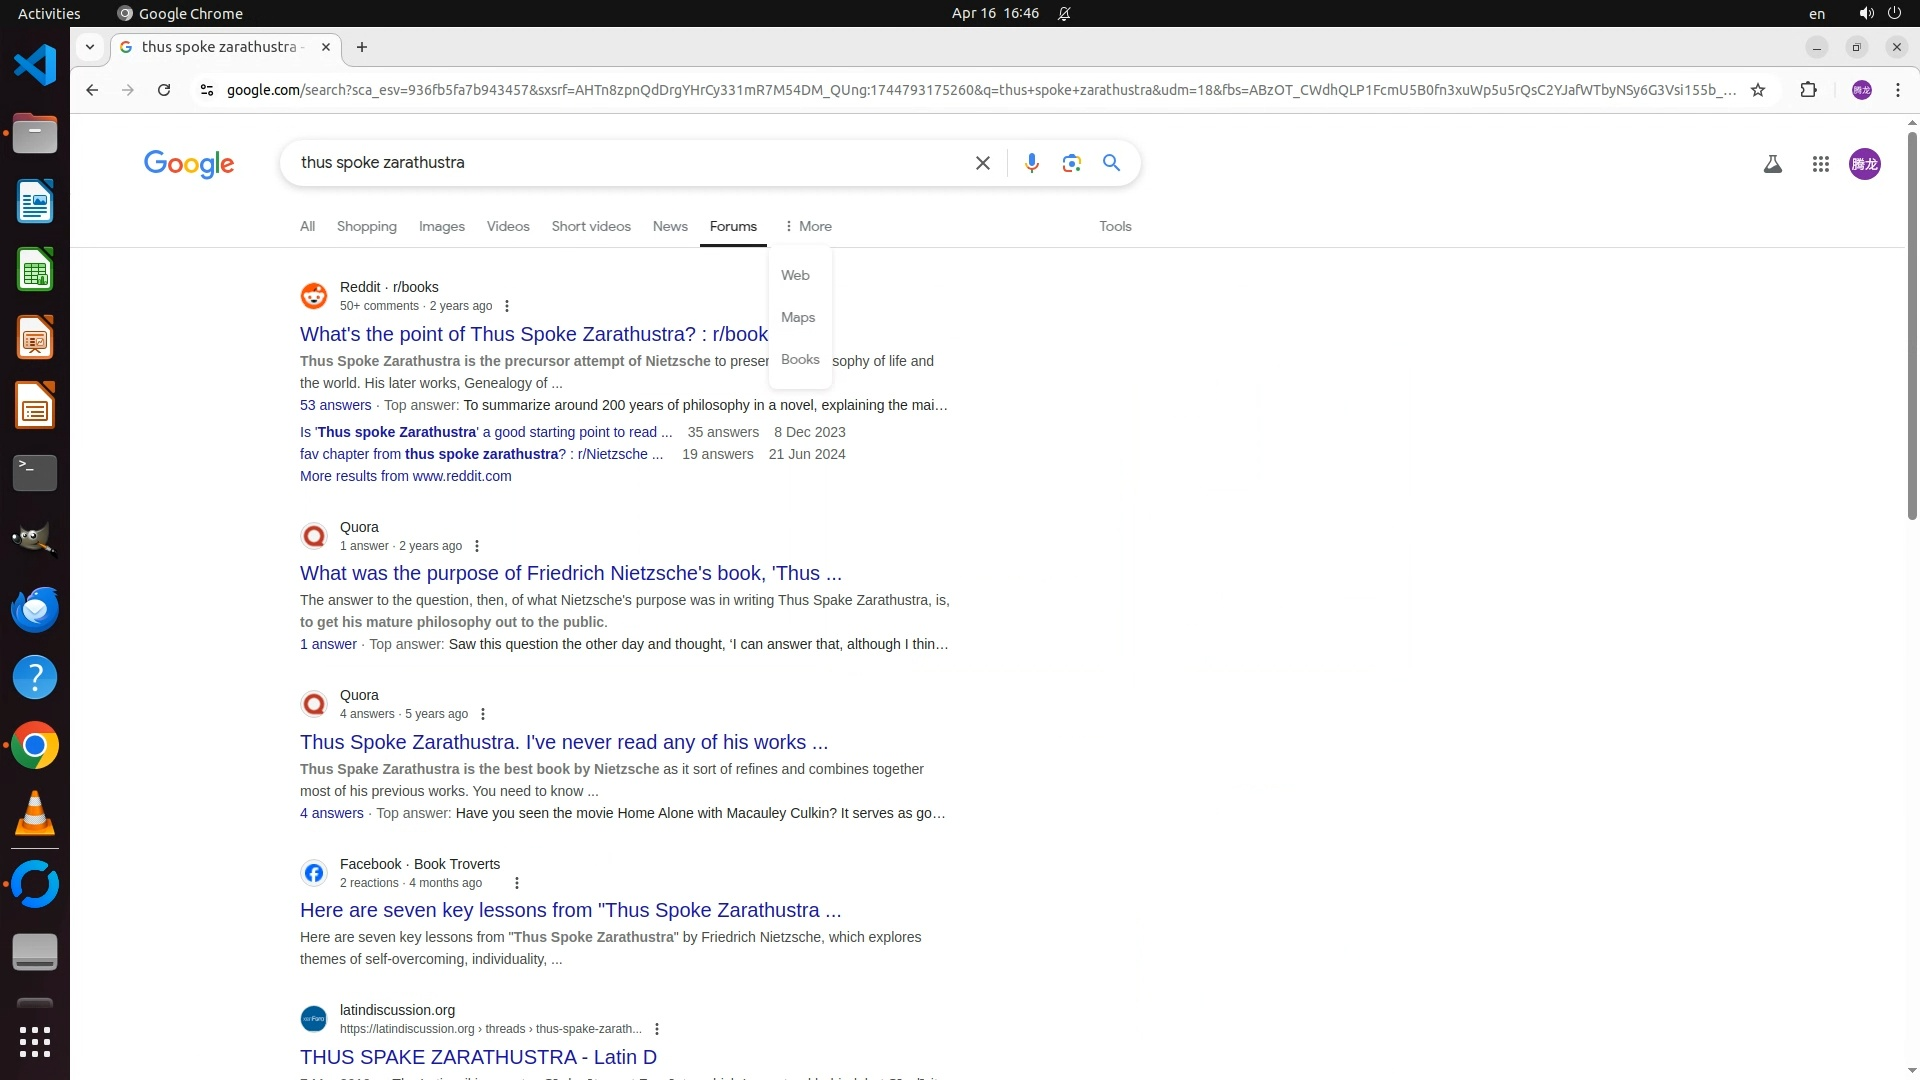Reload the current page

point(164,90)
